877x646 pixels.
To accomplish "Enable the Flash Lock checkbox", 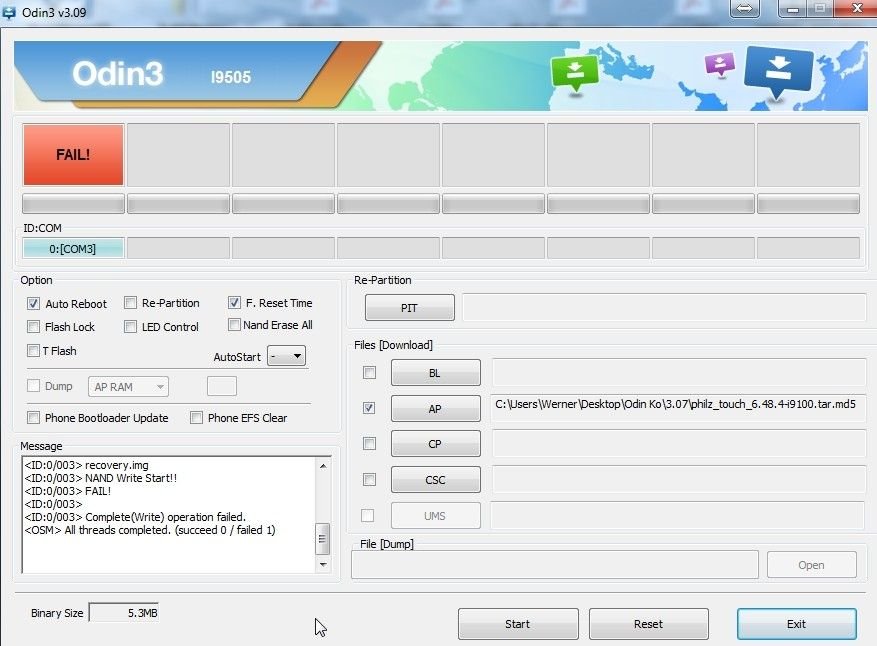I will 33,327.
